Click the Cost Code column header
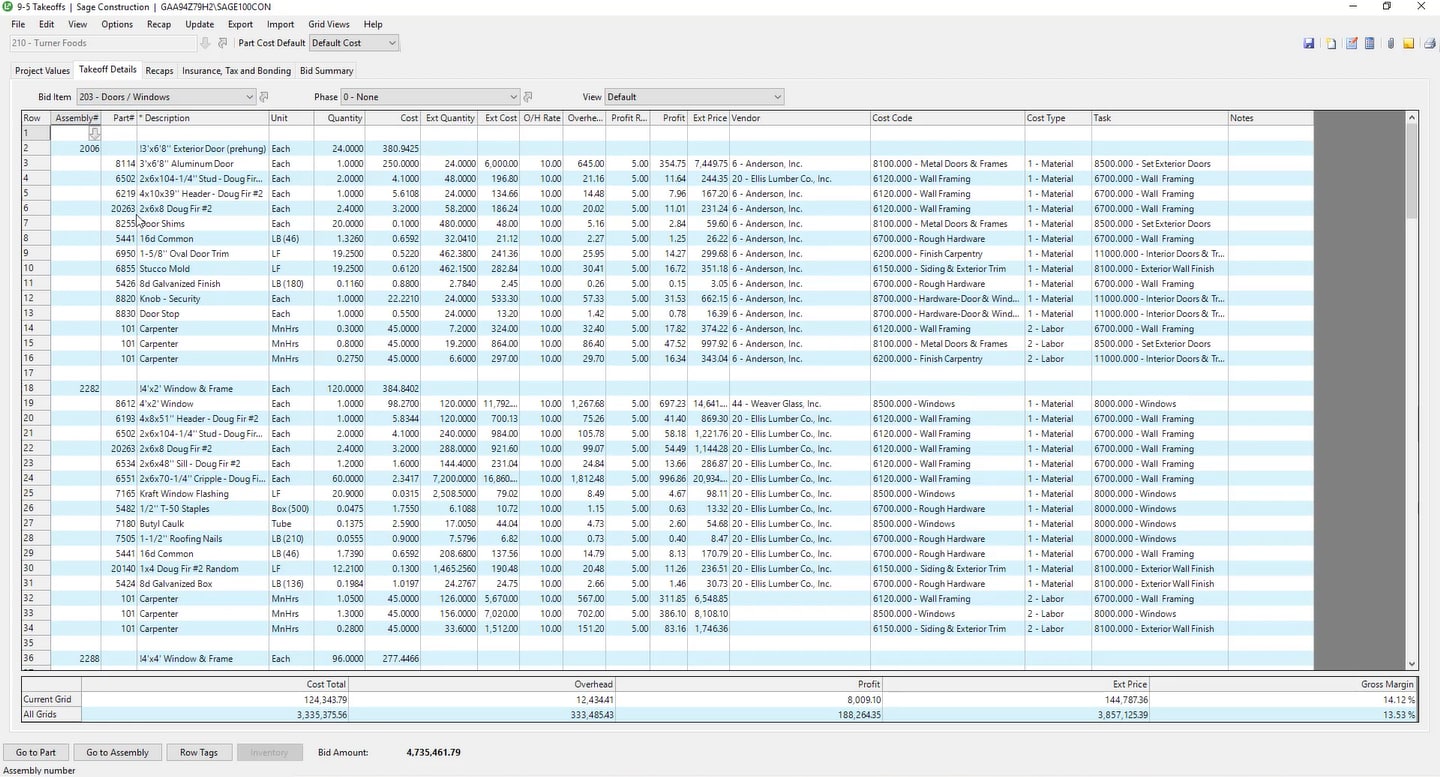Screen dimensions: 1440x777 coord(947,118)
